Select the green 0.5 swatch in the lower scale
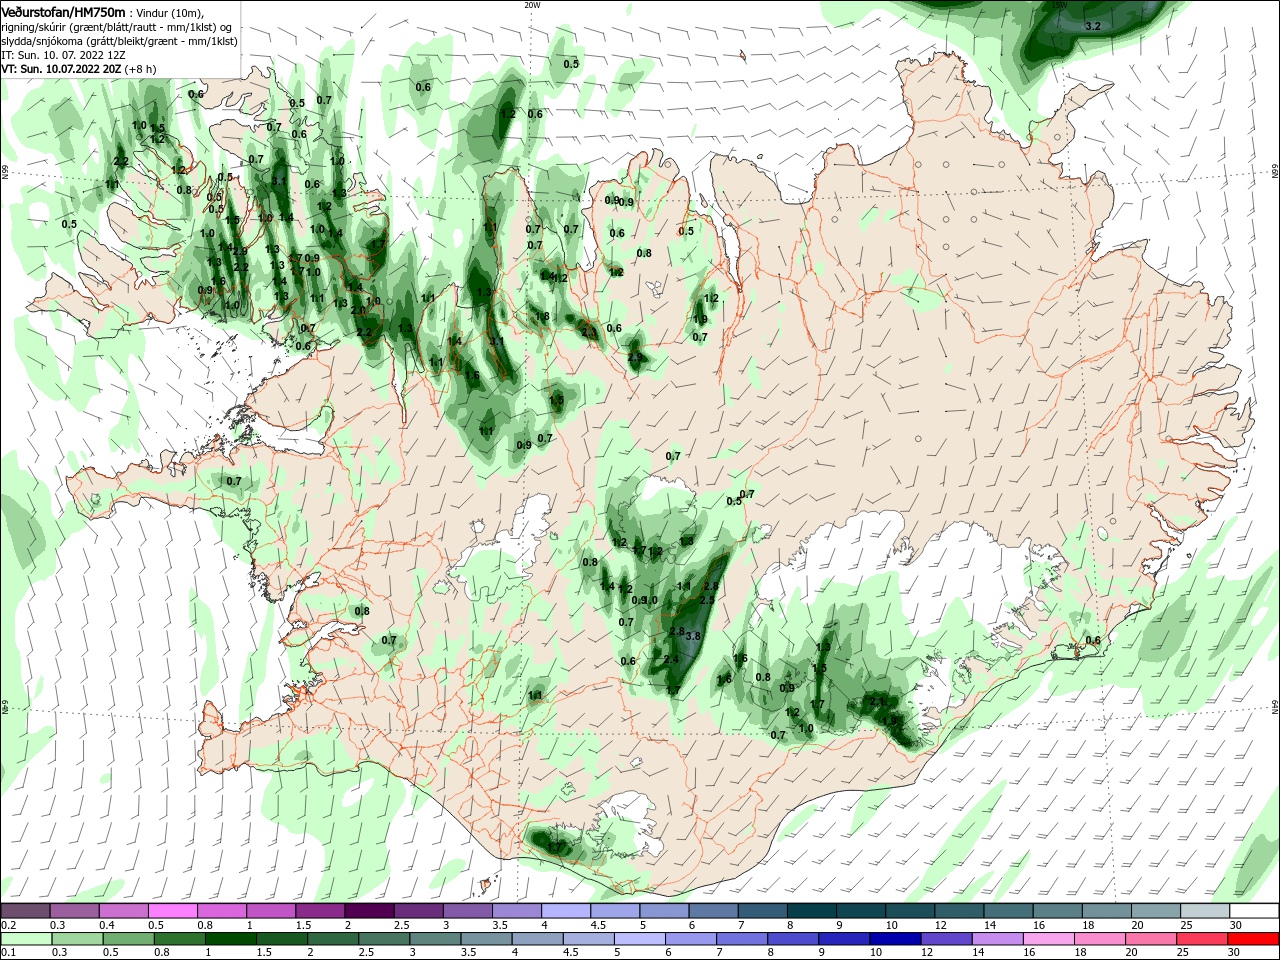The image size is (1280, 960). [128, 939]
